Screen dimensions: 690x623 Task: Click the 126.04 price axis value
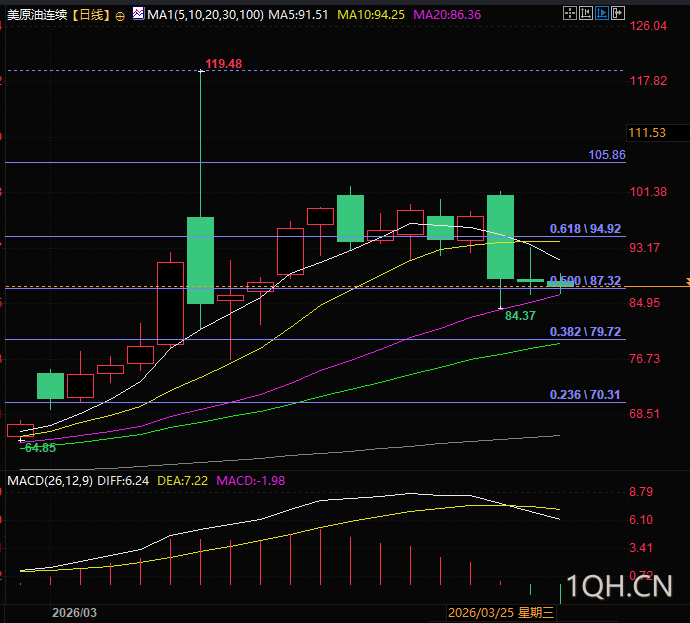[648, 26]
